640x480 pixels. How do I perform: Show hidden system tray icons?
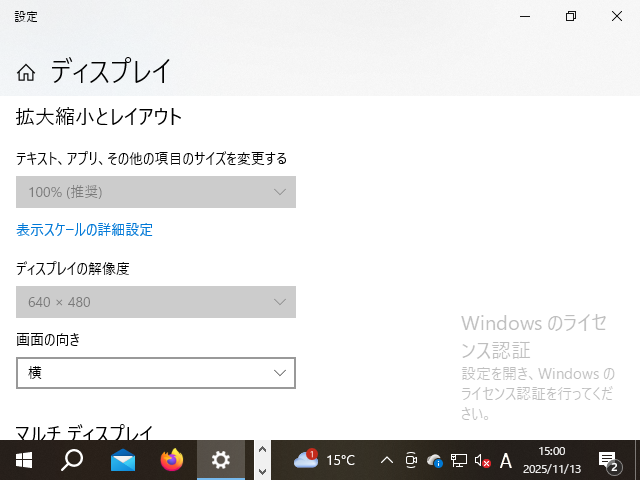(x=387, y=461)
